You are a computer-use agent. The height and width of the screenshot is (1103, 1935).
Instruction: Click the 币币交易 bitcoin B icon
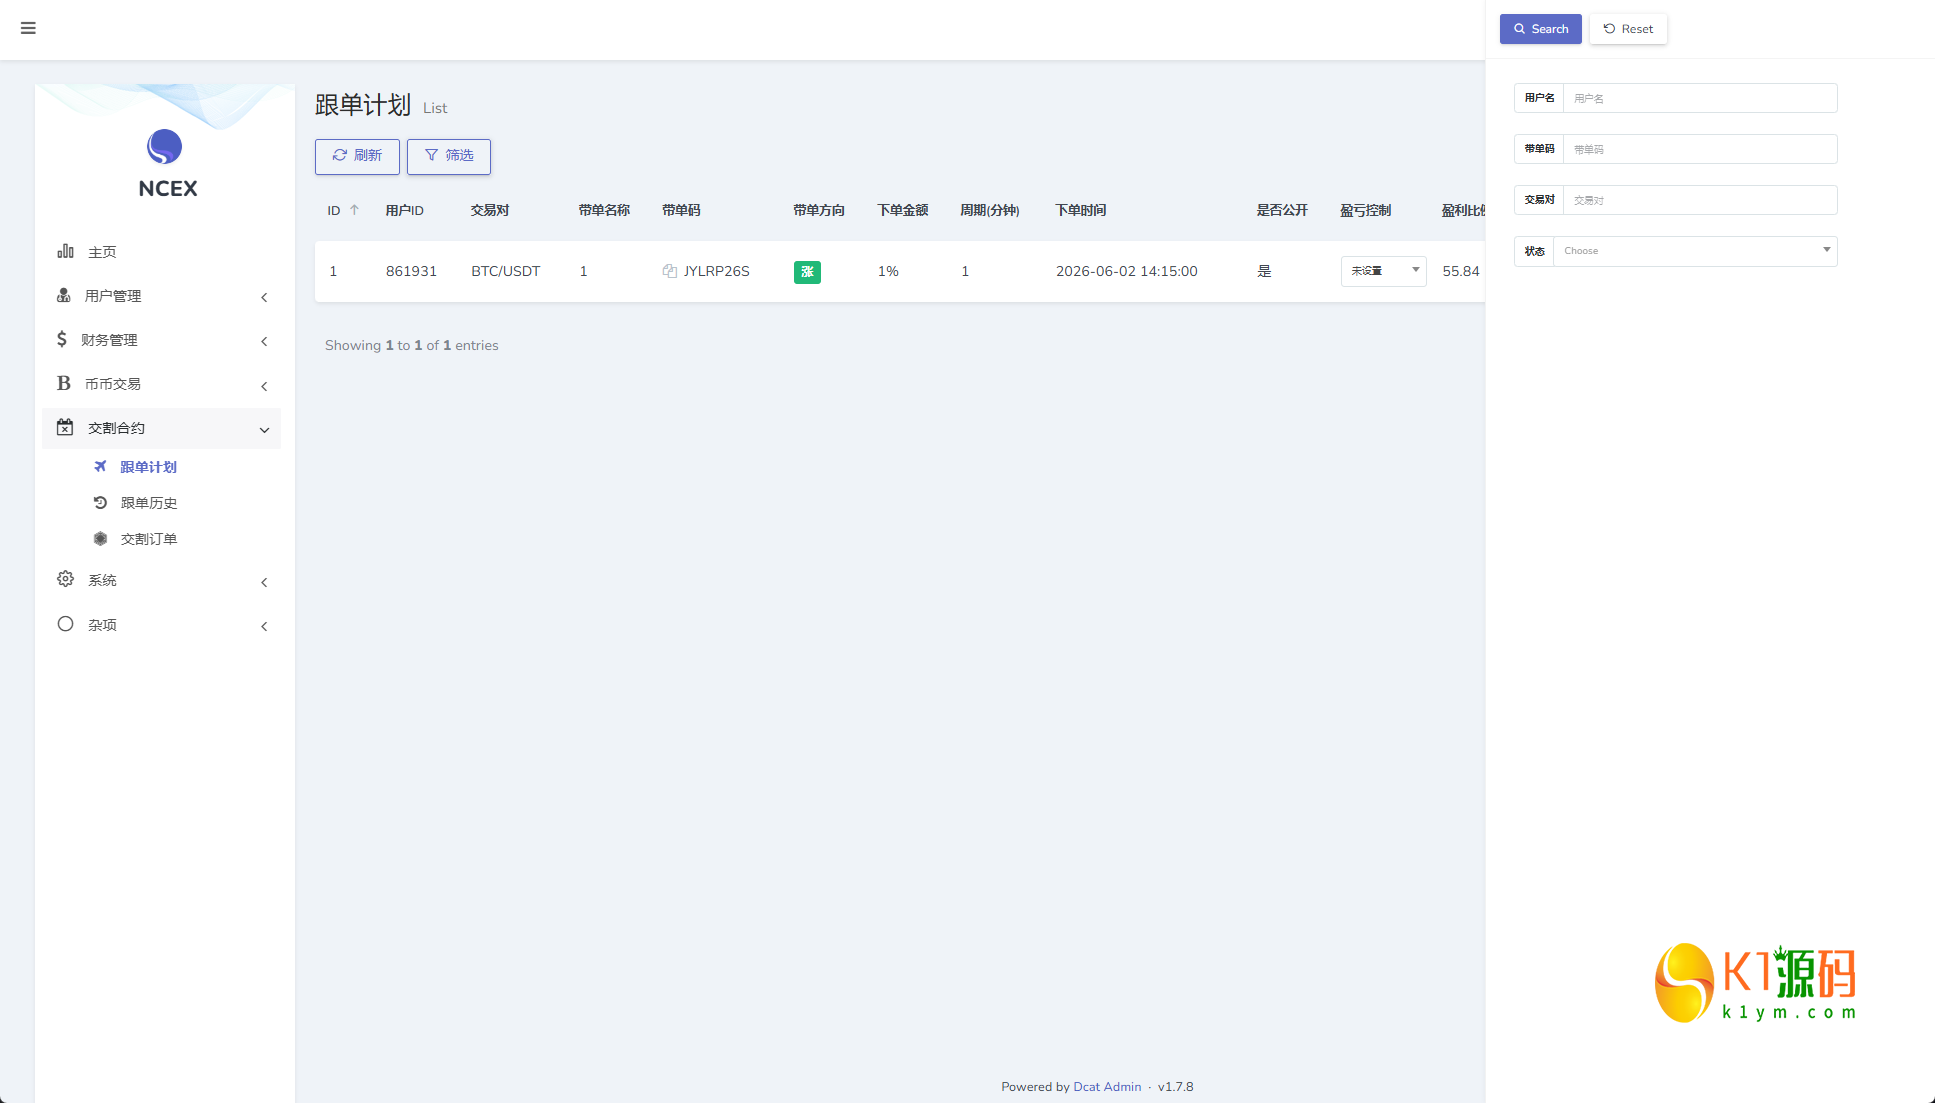tap(64, 383)
